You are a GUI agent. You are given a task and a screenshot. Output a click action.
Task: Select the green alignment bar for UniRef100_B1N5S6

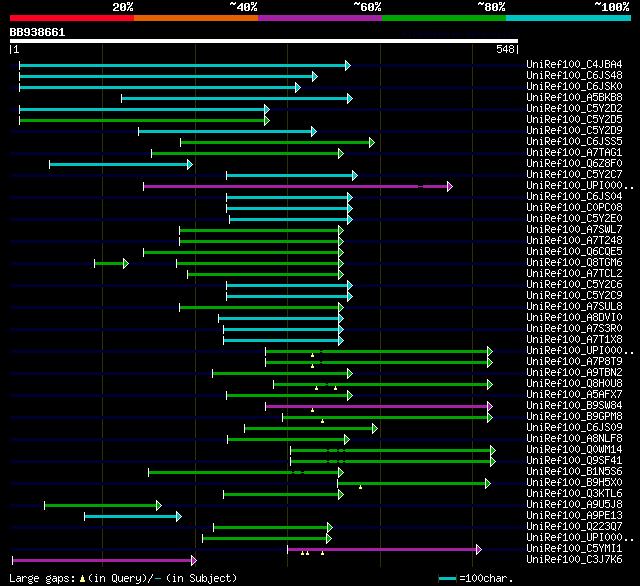(246, 473)
